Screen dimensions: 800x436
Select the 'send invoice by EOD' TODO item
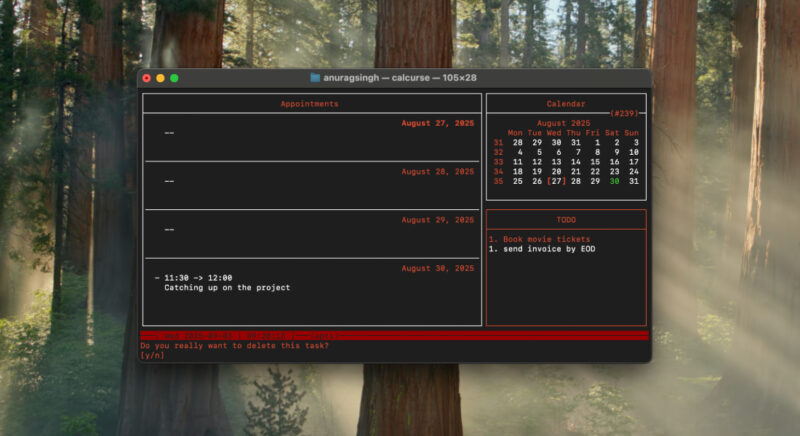[x=542, y=249]
